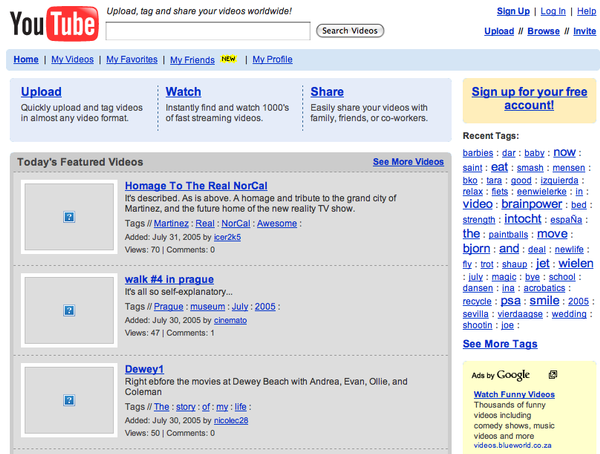Open the Sign Up link
This screenshot has height=454, width=600.
coord(513,11)
